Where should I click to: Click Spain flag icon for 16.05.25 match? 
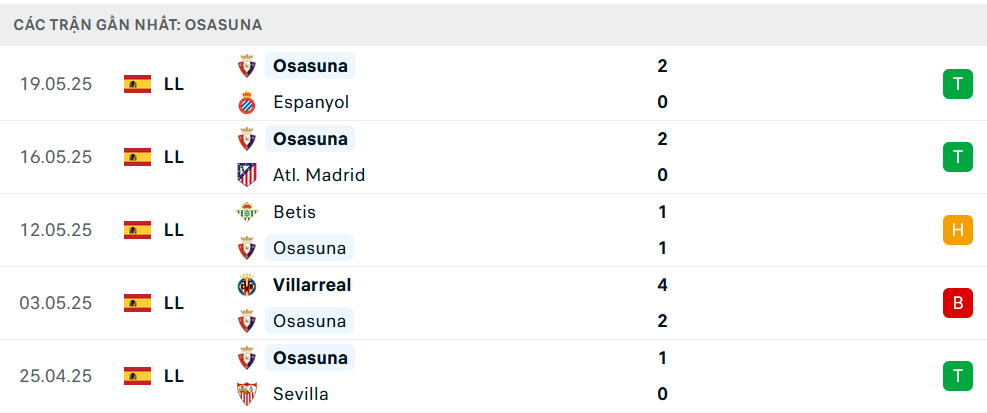click(x=137, y=157)
